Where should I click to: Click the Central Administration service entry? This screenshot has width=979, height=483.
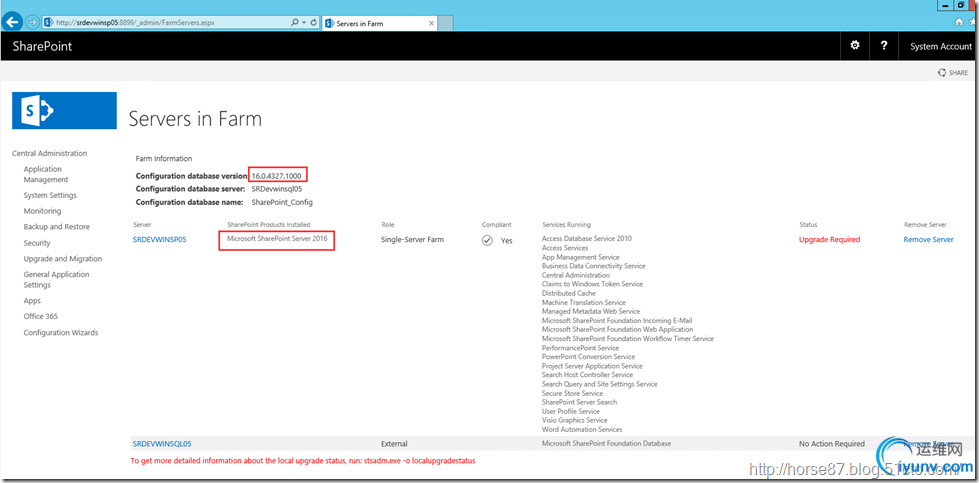pyautogui.click(x=576, y=275)
